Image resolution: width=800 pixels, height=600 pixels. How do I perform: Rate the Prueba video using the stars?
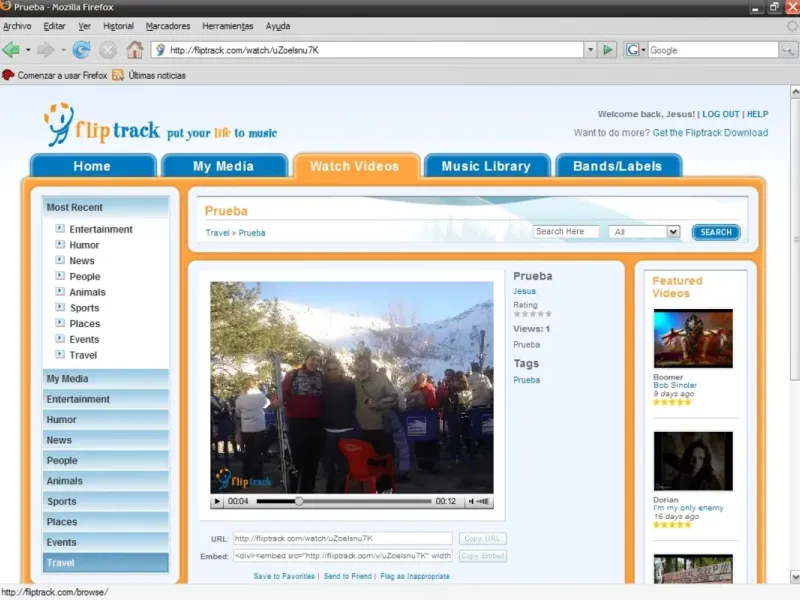(532, 314)
